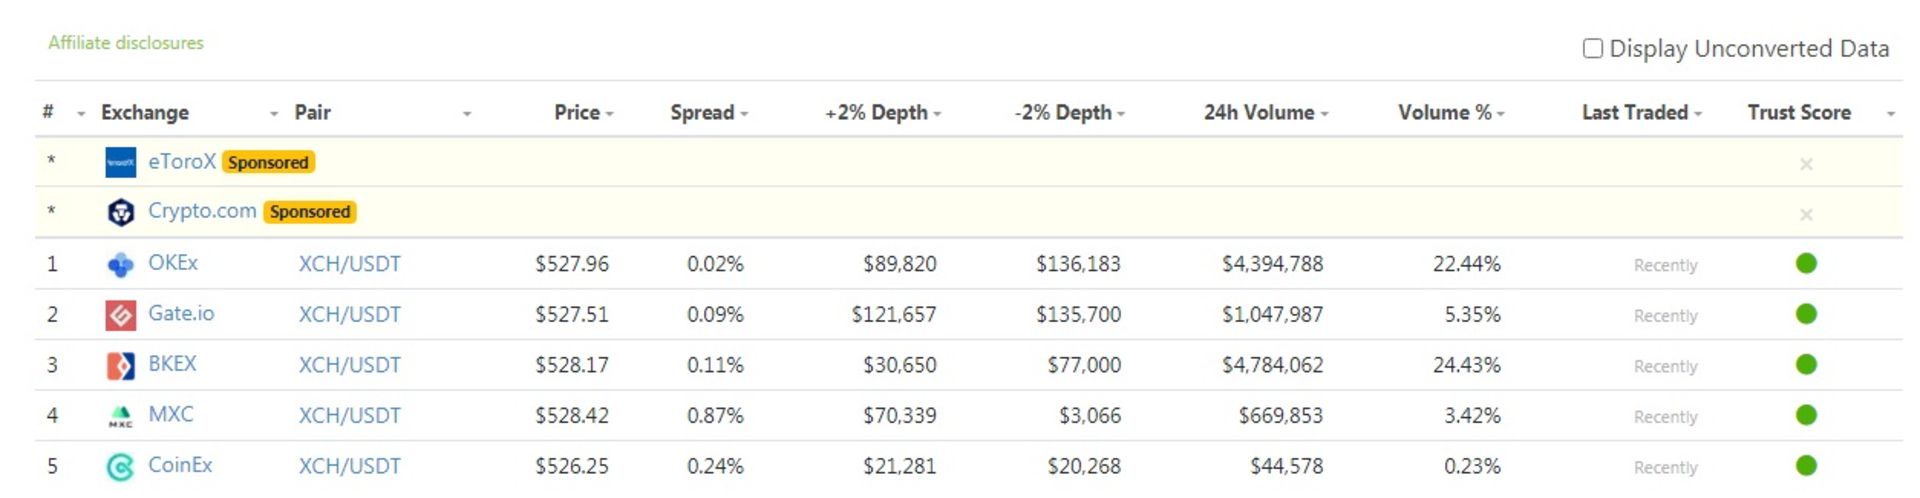1920x498 pixels.
Task: Open the Affiliate disclosures link
Action: click(126, 43)
